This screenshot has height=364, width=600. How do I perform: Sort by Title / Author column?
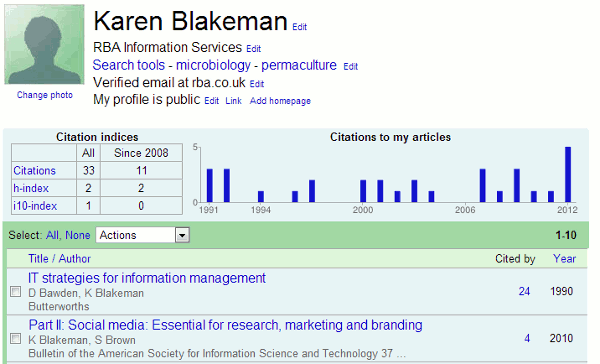point(59,259)
